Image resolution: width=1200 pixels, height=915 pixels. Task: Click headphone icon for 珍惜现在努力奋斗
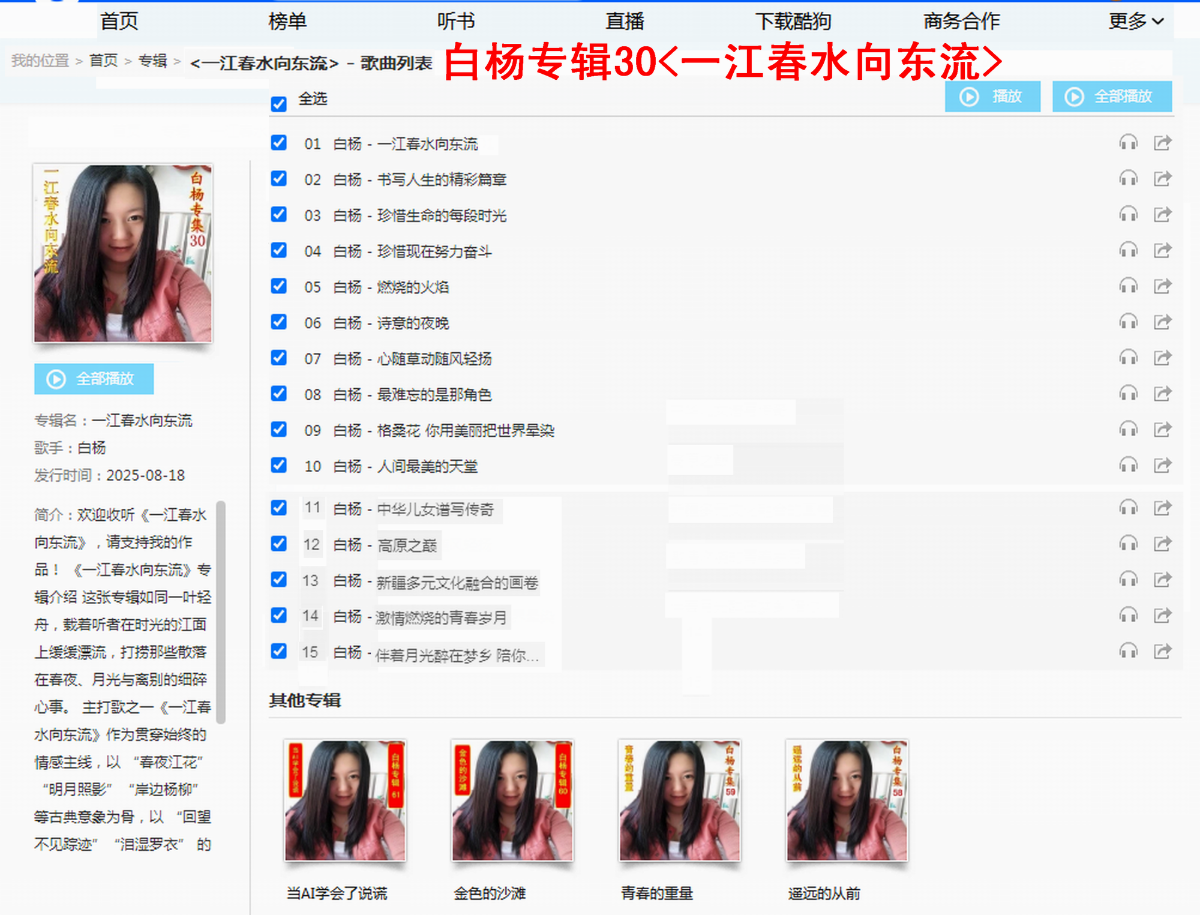pyautogui.click(x=1129, y=250)
